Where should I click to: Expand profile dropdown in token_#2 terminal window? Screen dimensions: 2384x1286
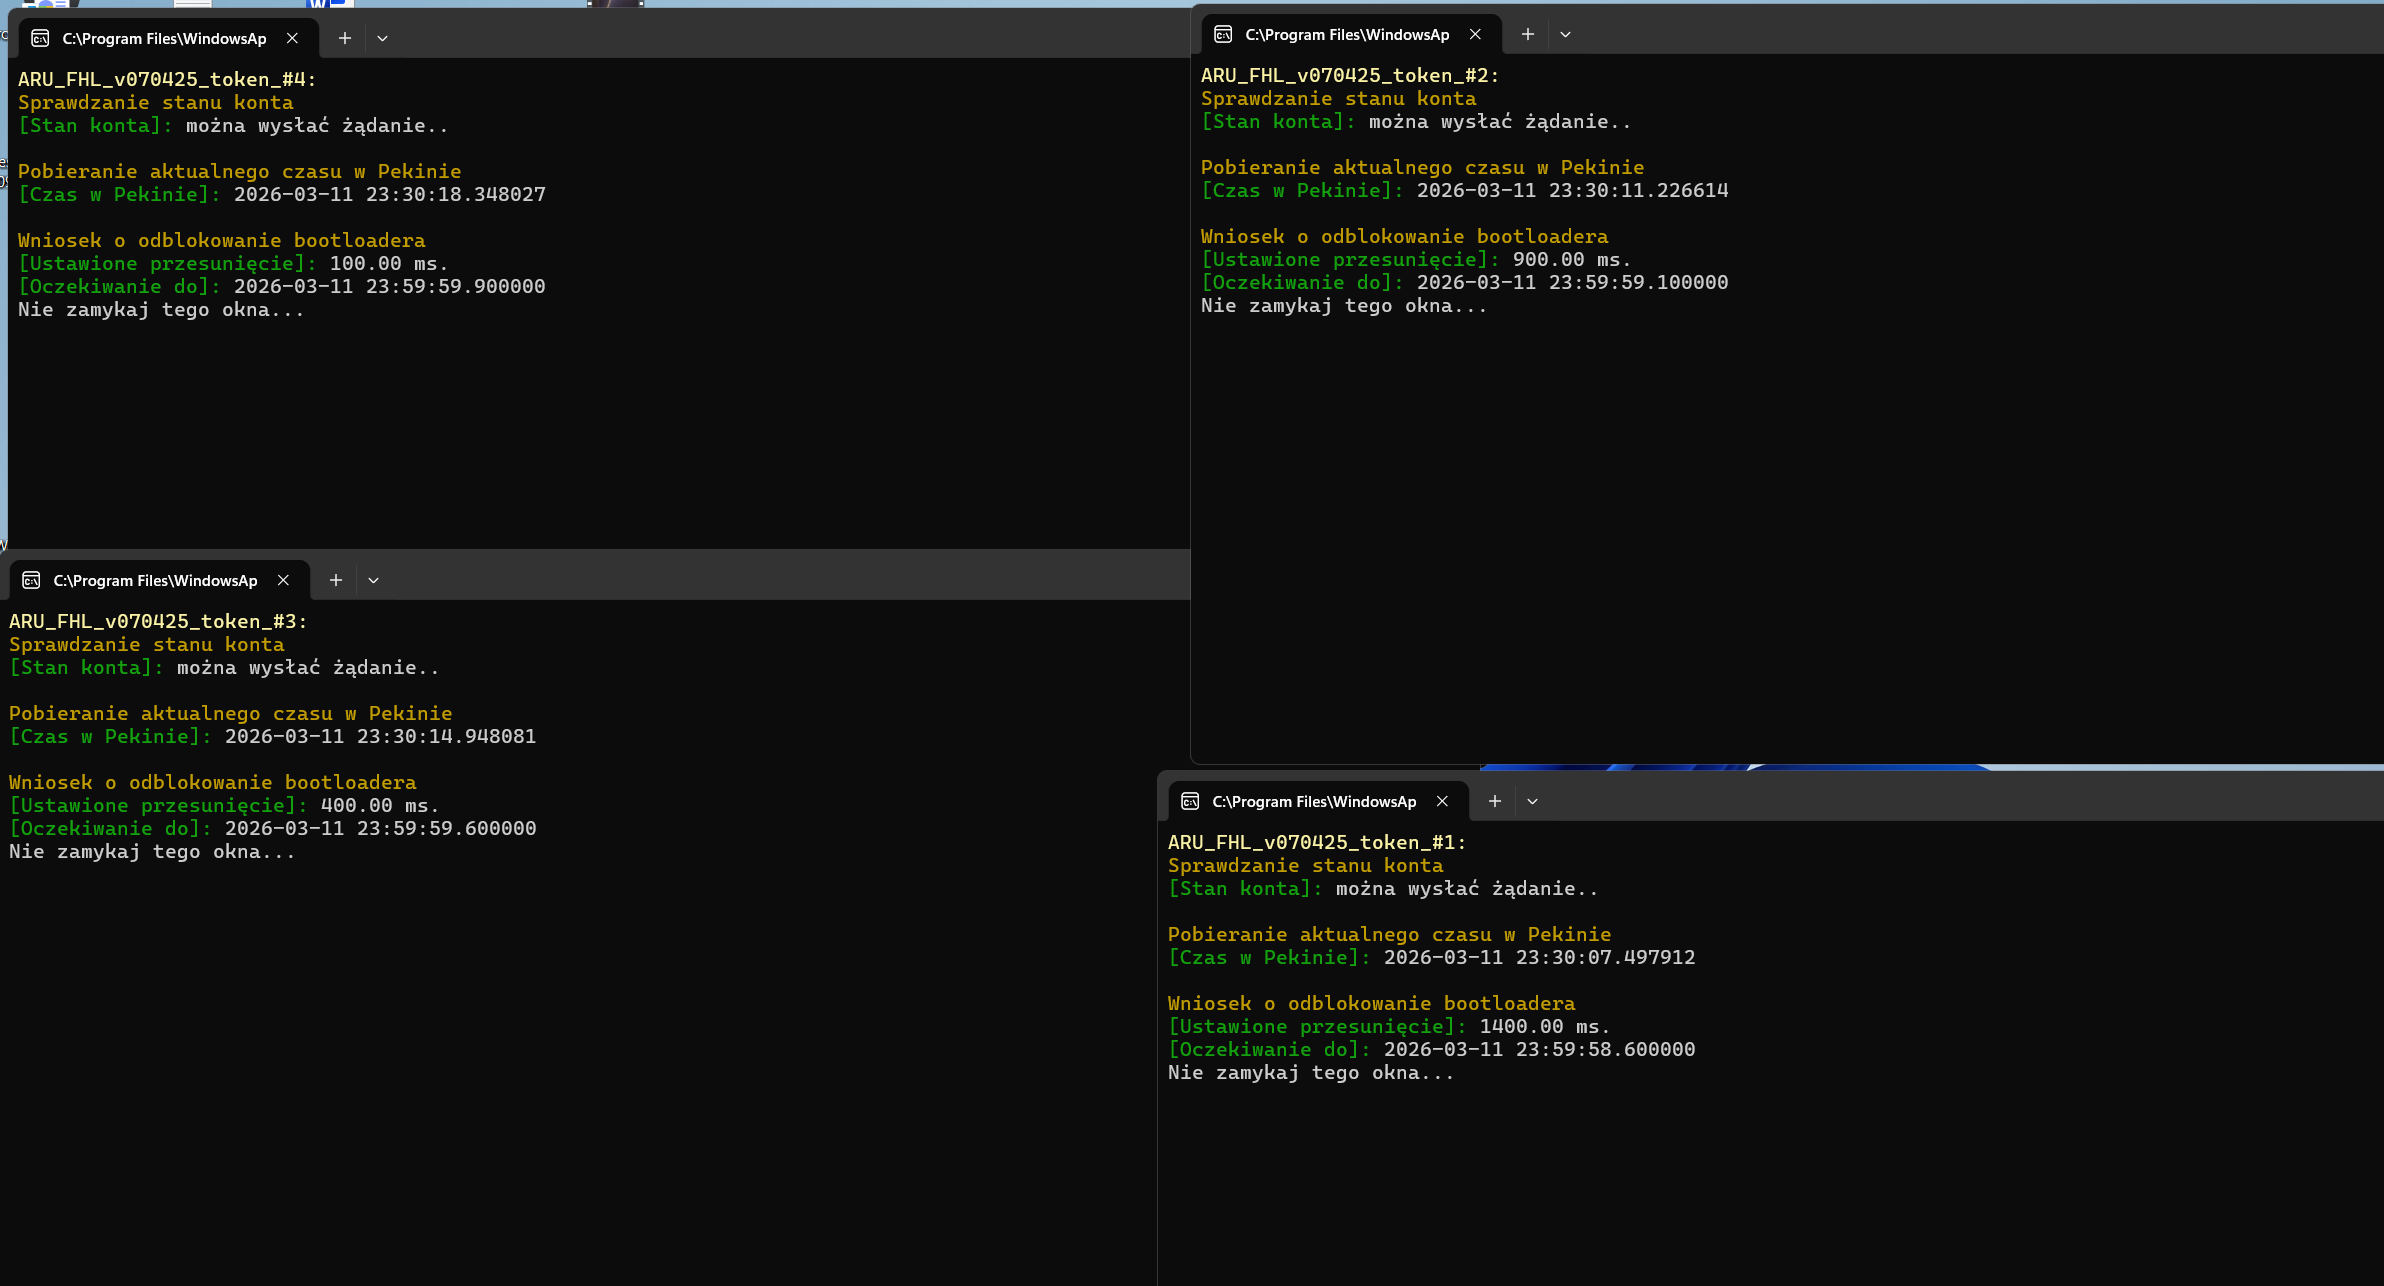[x=1565, y=34]
